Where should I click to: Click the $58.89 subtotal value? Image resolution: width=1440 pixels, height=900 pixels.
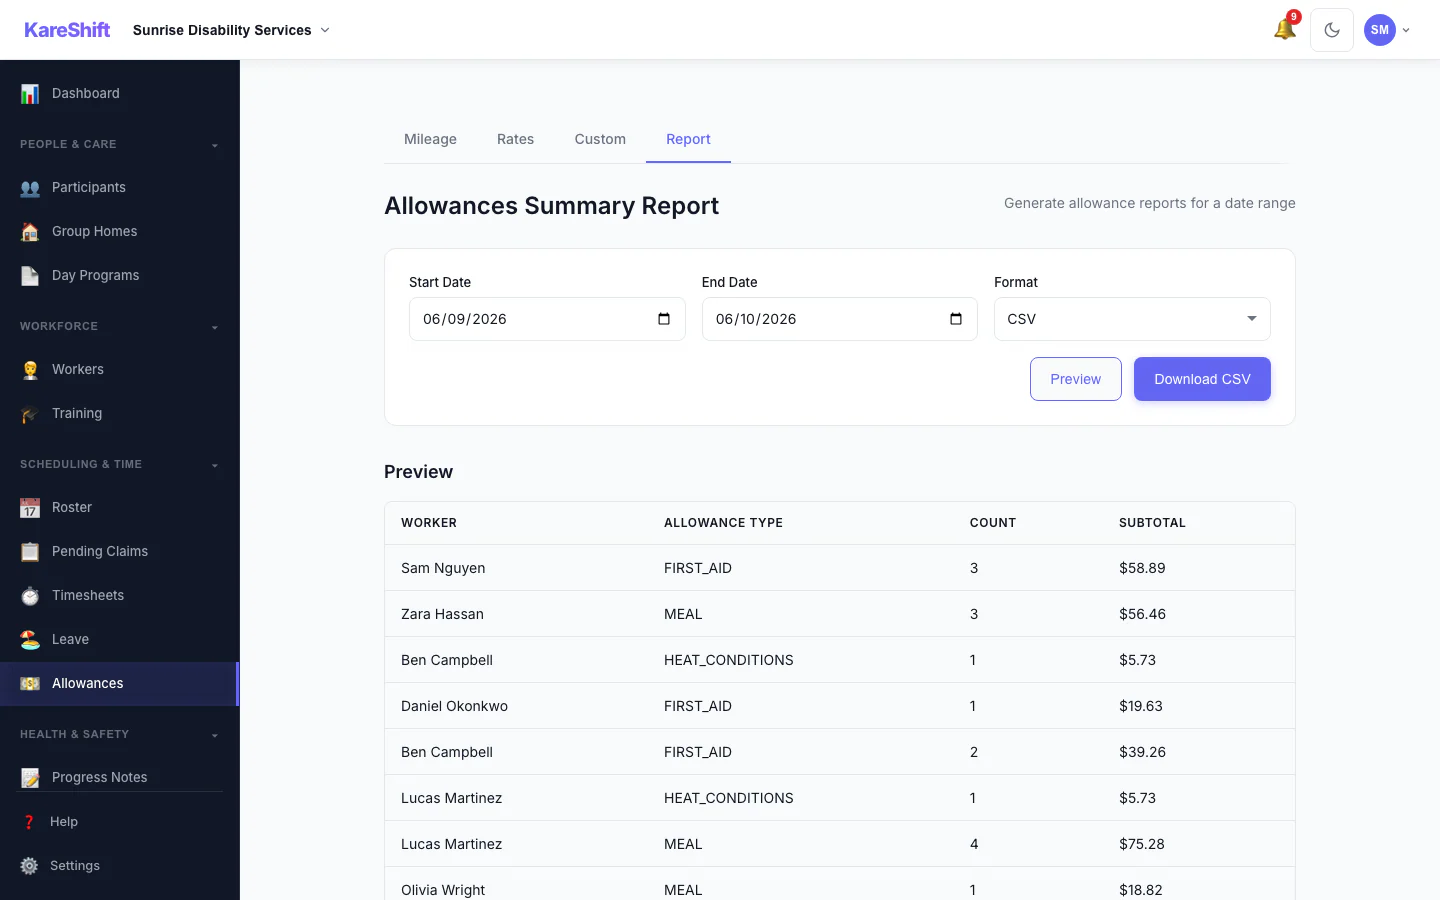pos(1142,568)
